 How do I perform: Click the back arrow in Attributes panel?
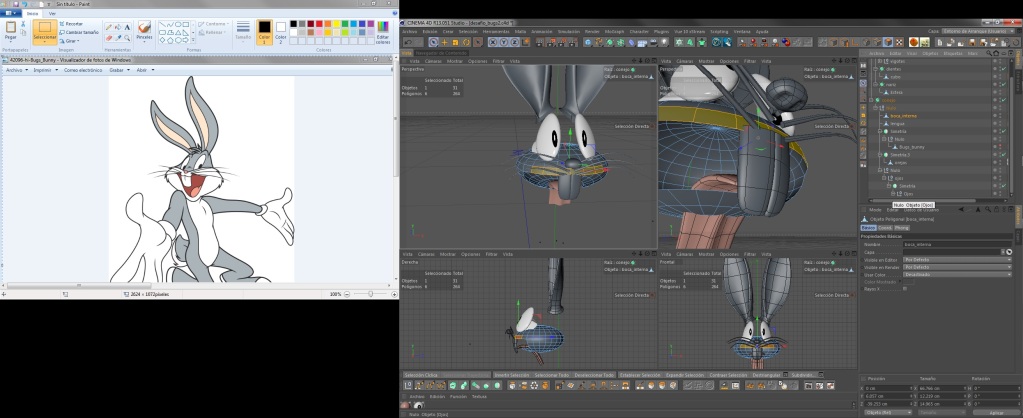click(x=961, y=209)
